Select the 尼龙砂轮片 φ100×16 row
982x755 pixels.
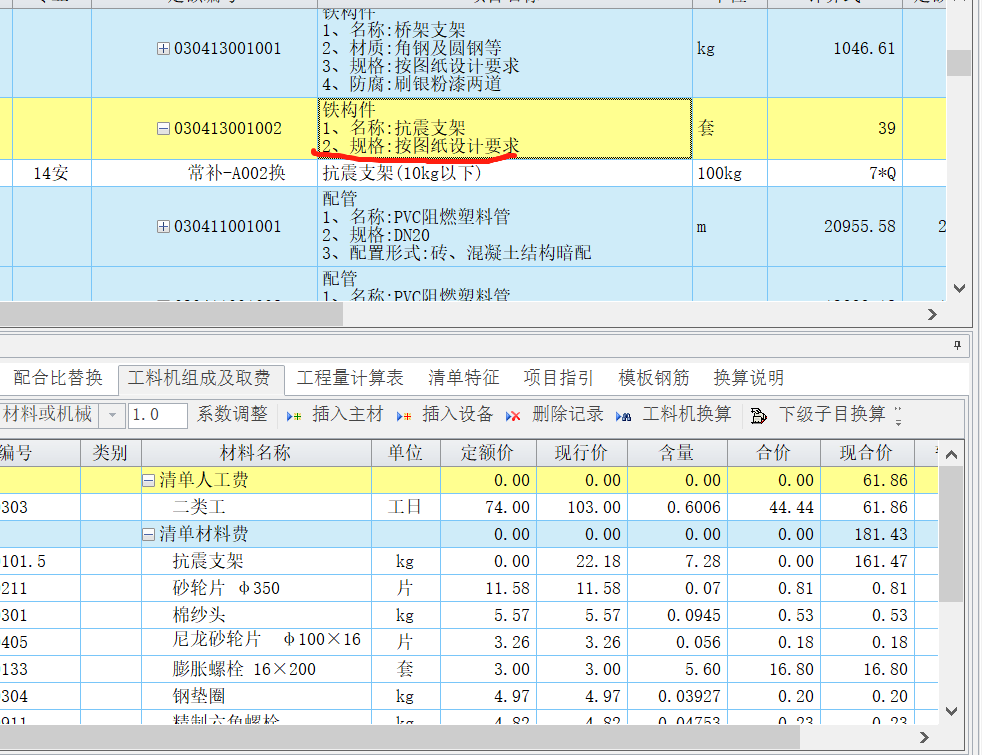coord(468,642)
